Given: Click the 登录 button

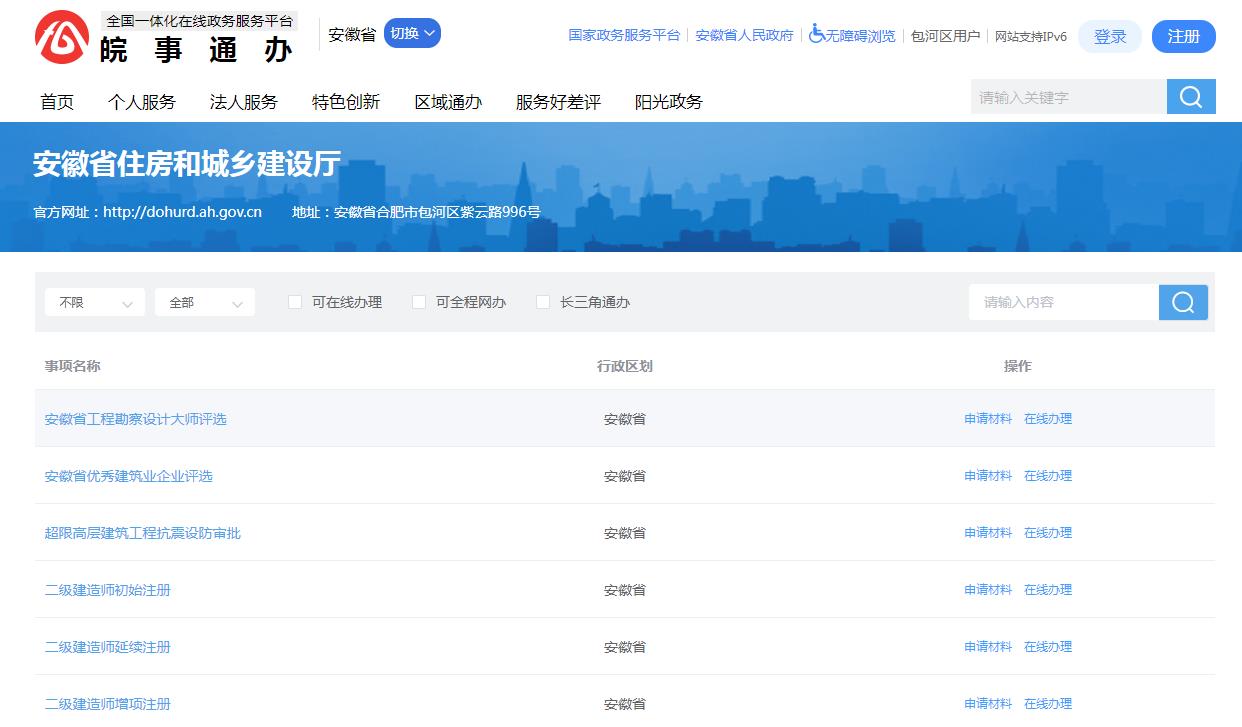Looking at the screenshot, I should click(x=1109, y=36).
